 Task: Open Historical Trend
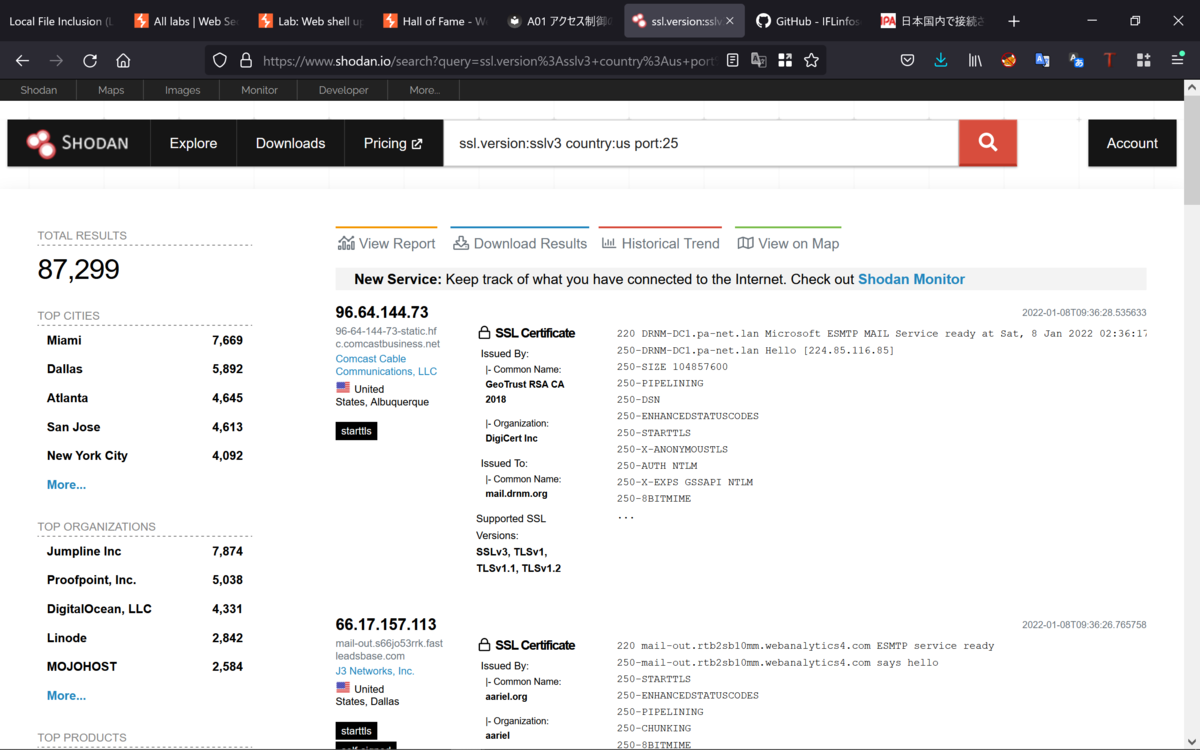(660, 243)
